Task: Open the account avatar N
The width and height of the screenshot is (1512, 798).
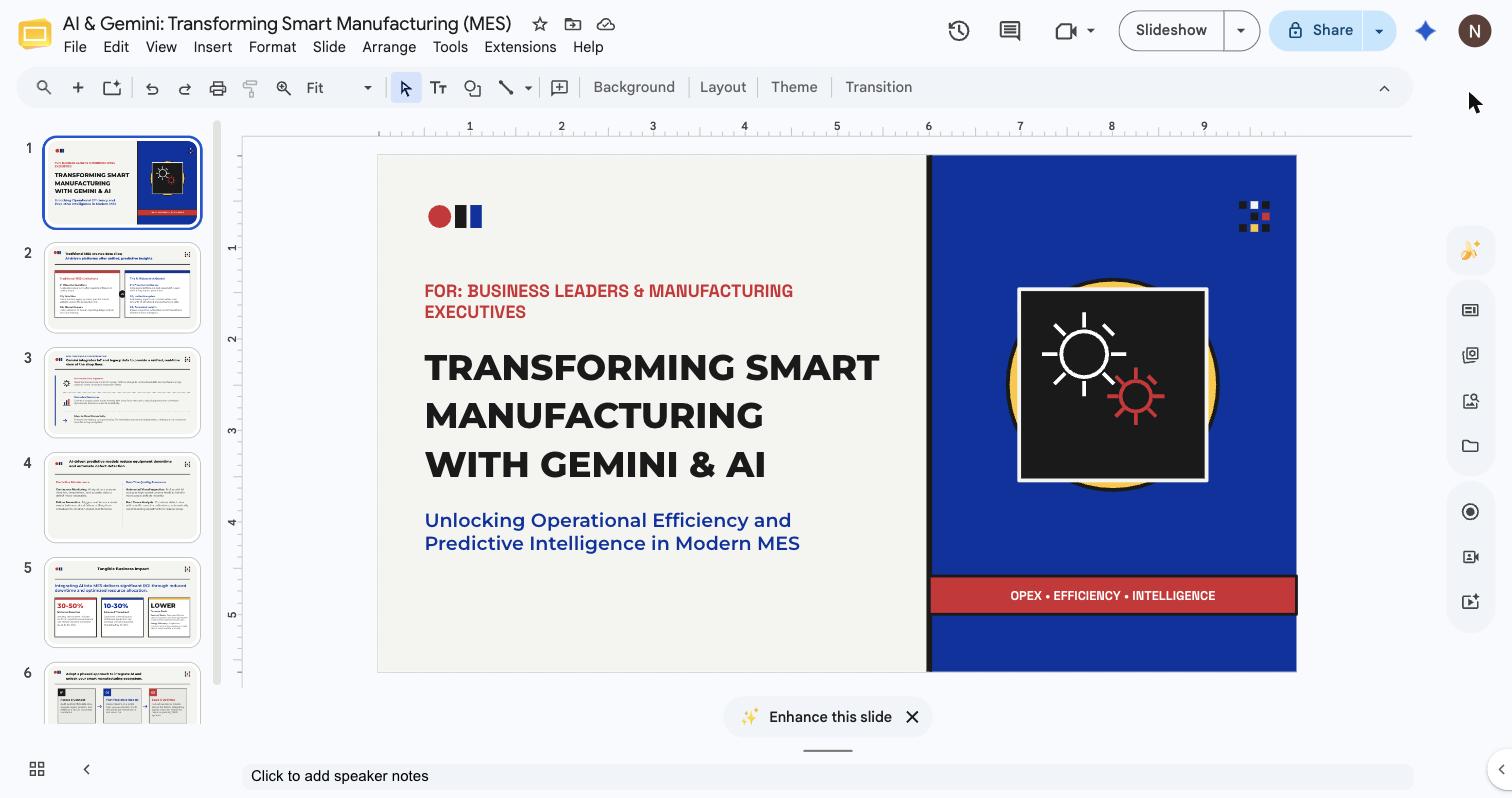Action: point(1474,31)
